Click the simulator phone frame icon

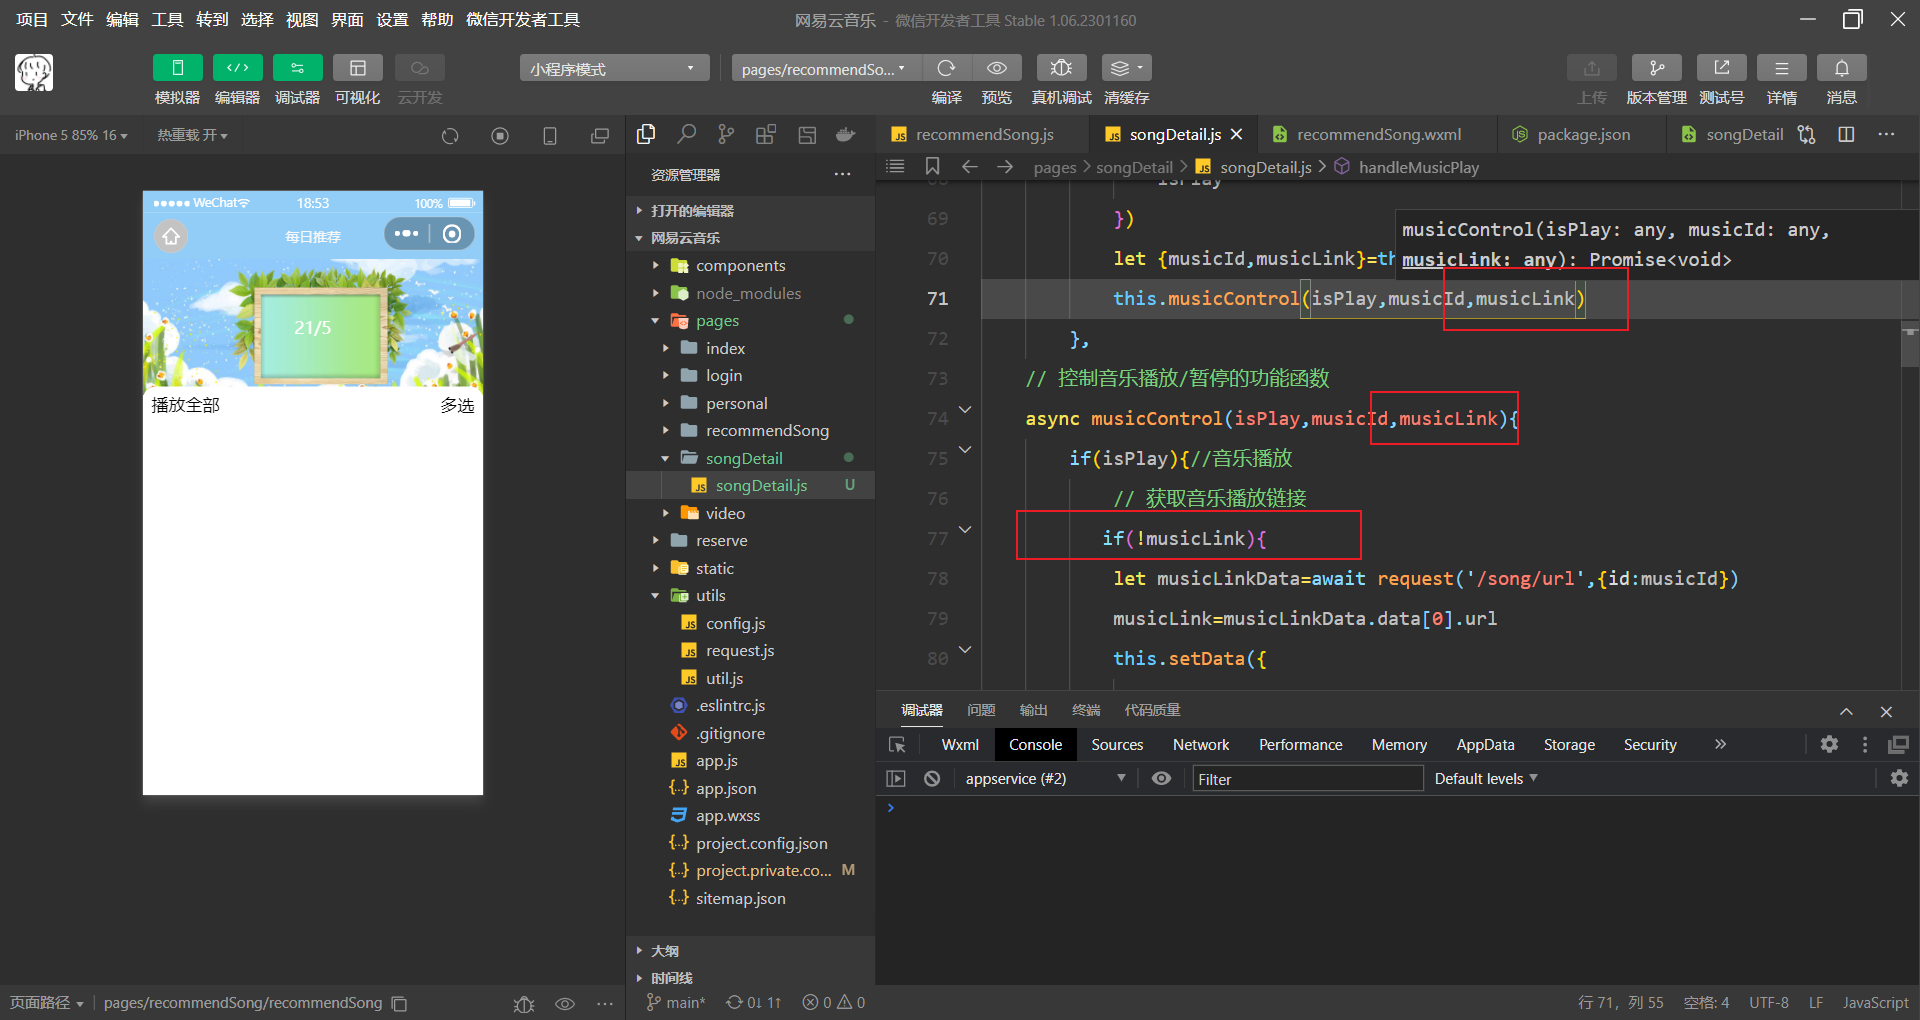(550, 135)
